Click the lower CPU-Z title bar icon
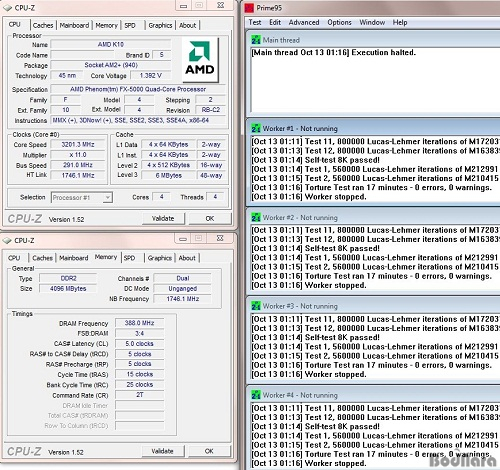Screen dimensions: 500x470 pos(7,240)
